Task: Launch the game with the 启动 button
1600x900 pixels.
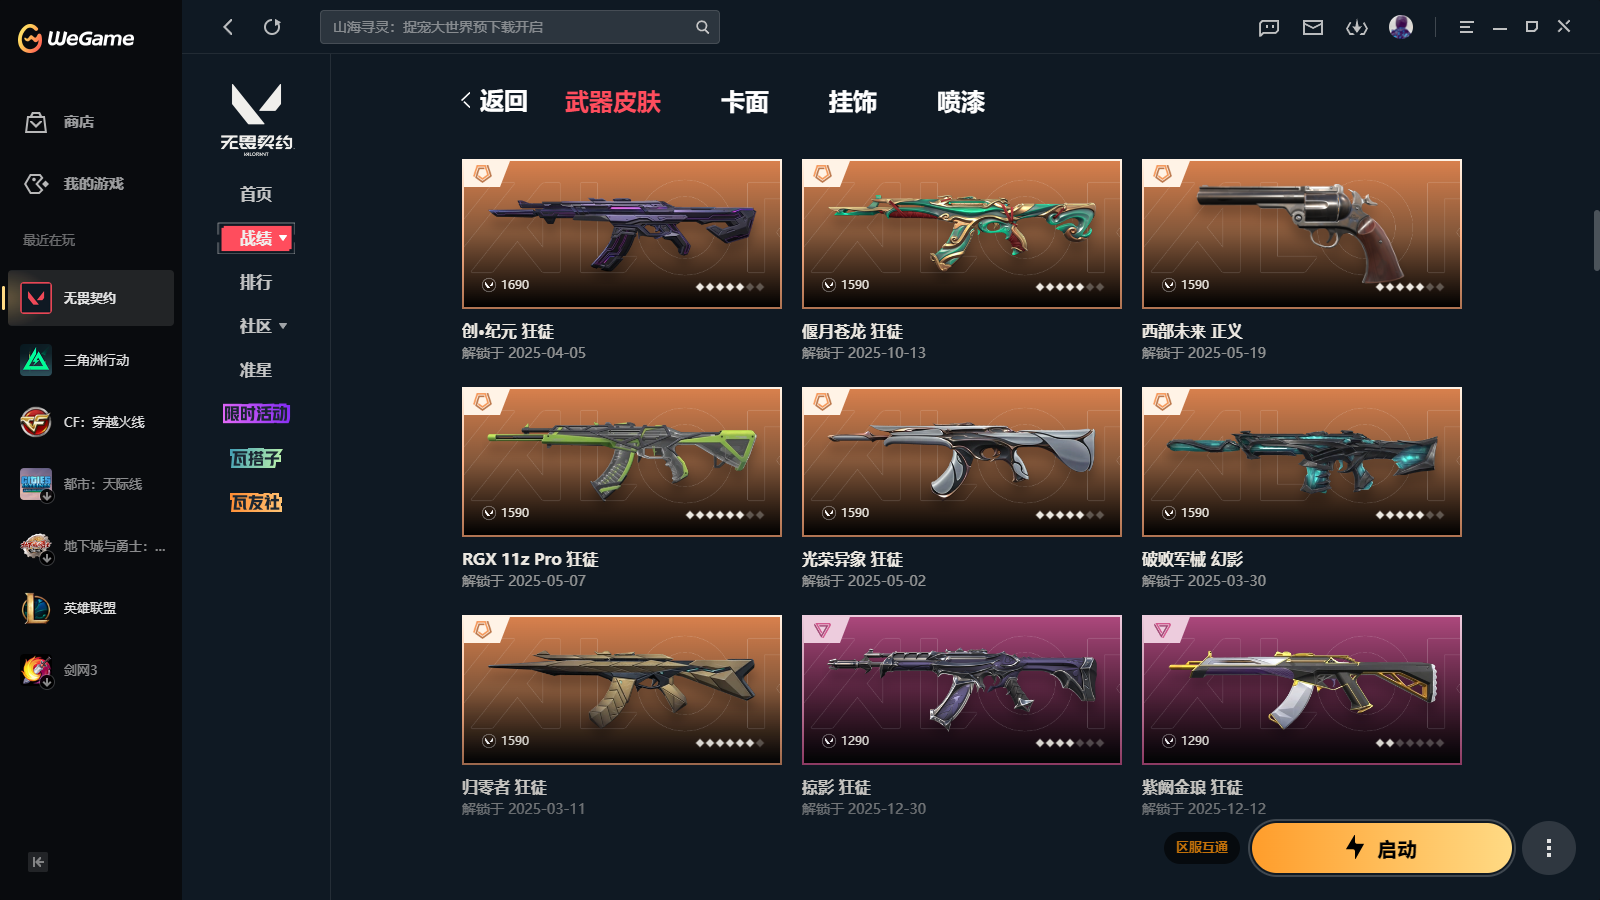Action: [x=1382, y=848]
